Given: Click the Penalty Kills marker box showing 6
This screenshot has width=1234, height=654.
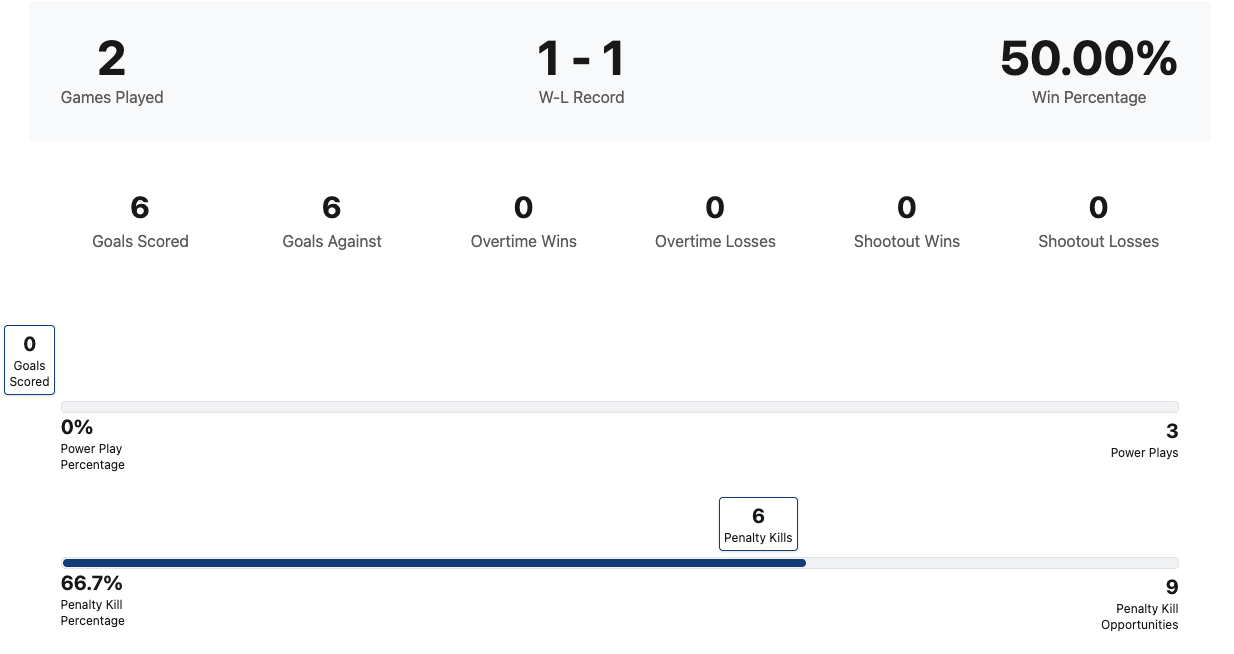Looking at the screenshot, I should 758,524.
